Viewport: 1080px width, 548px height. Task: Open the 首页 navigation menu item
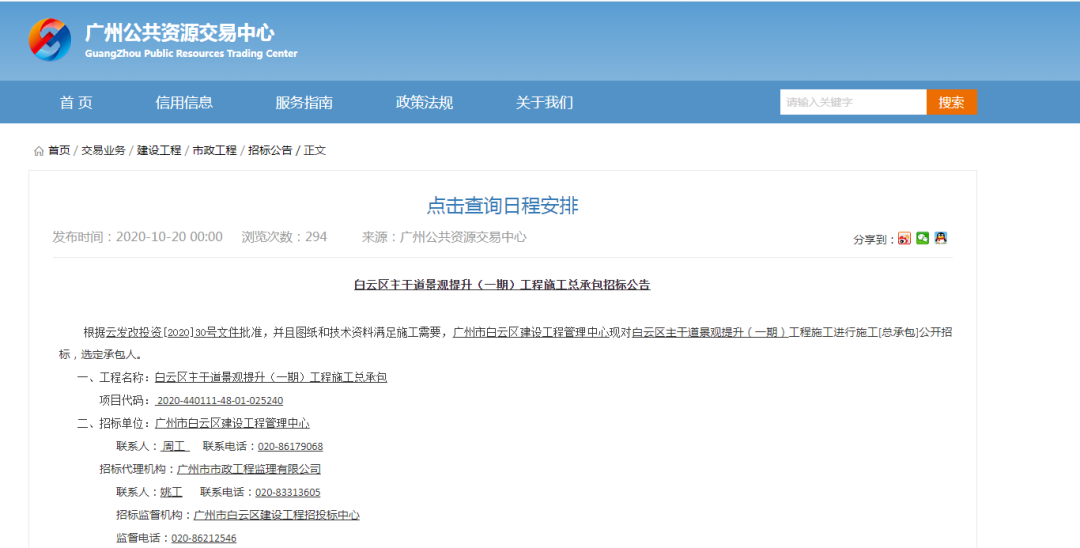(x=76, y=102)
